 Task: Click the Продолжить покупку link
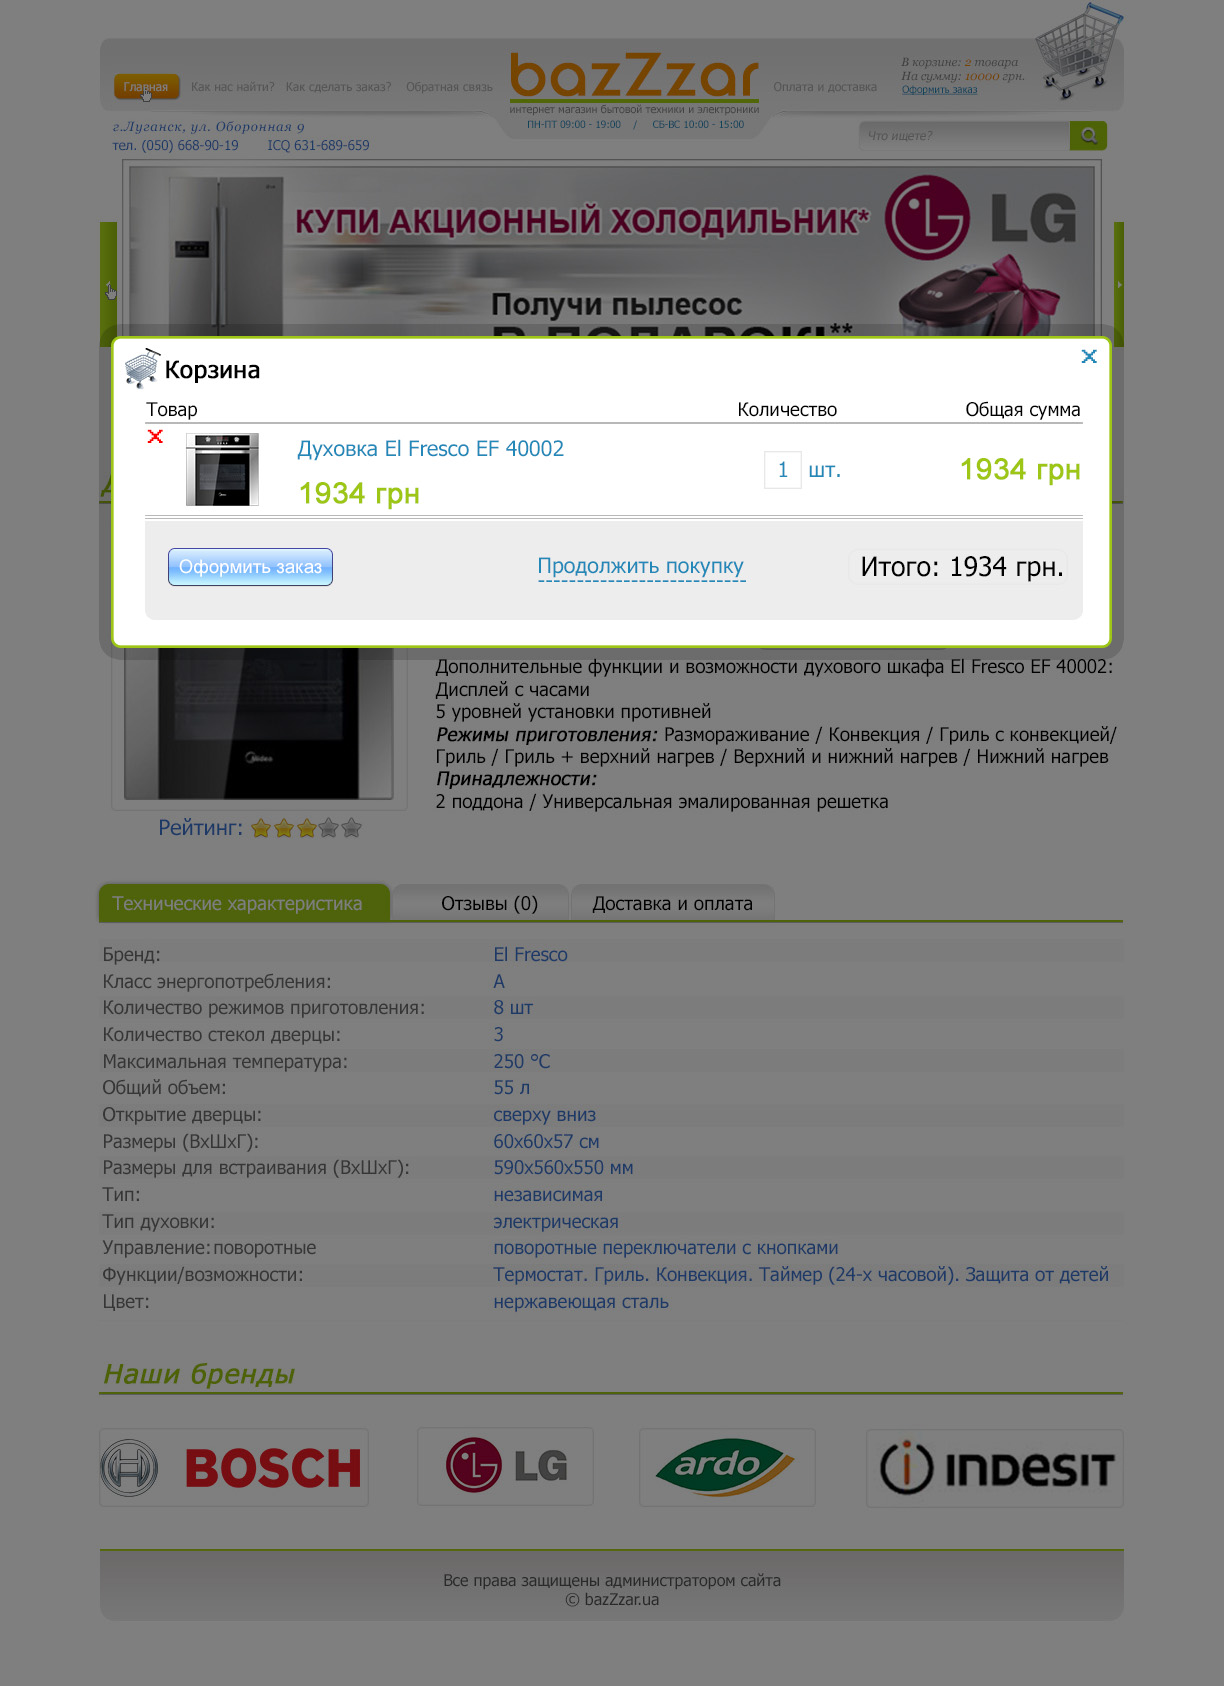tap(641, 566)
